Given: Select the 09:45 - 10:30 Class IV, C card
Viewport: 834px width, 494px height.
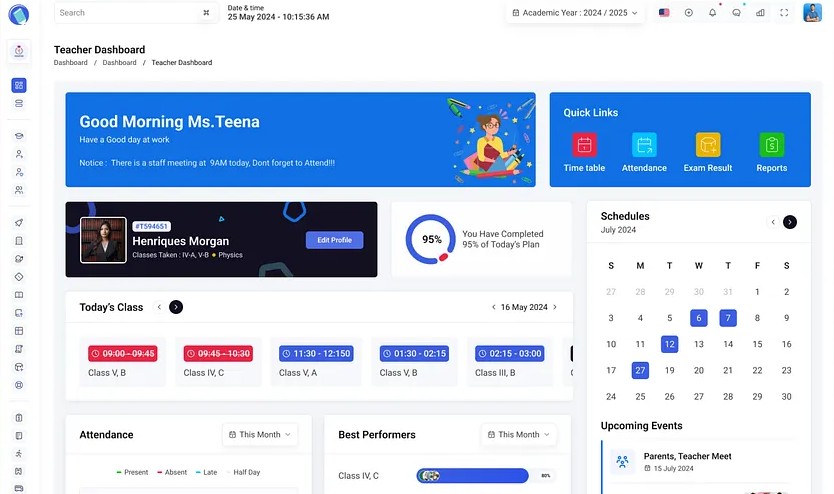Looking at the screenshot, I should (218, 362).
